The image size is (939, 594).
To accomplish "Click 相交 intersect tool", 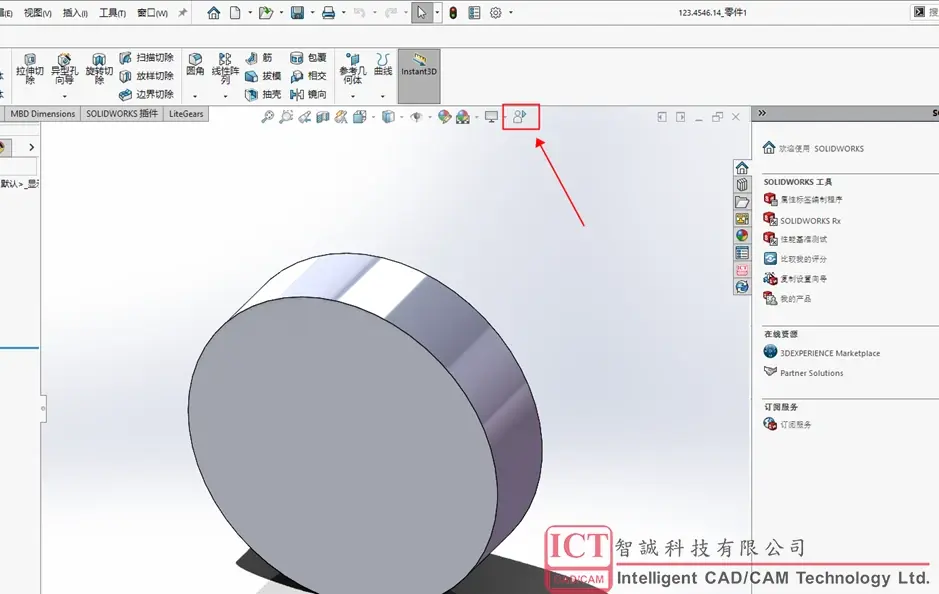I will pos(308,76).
